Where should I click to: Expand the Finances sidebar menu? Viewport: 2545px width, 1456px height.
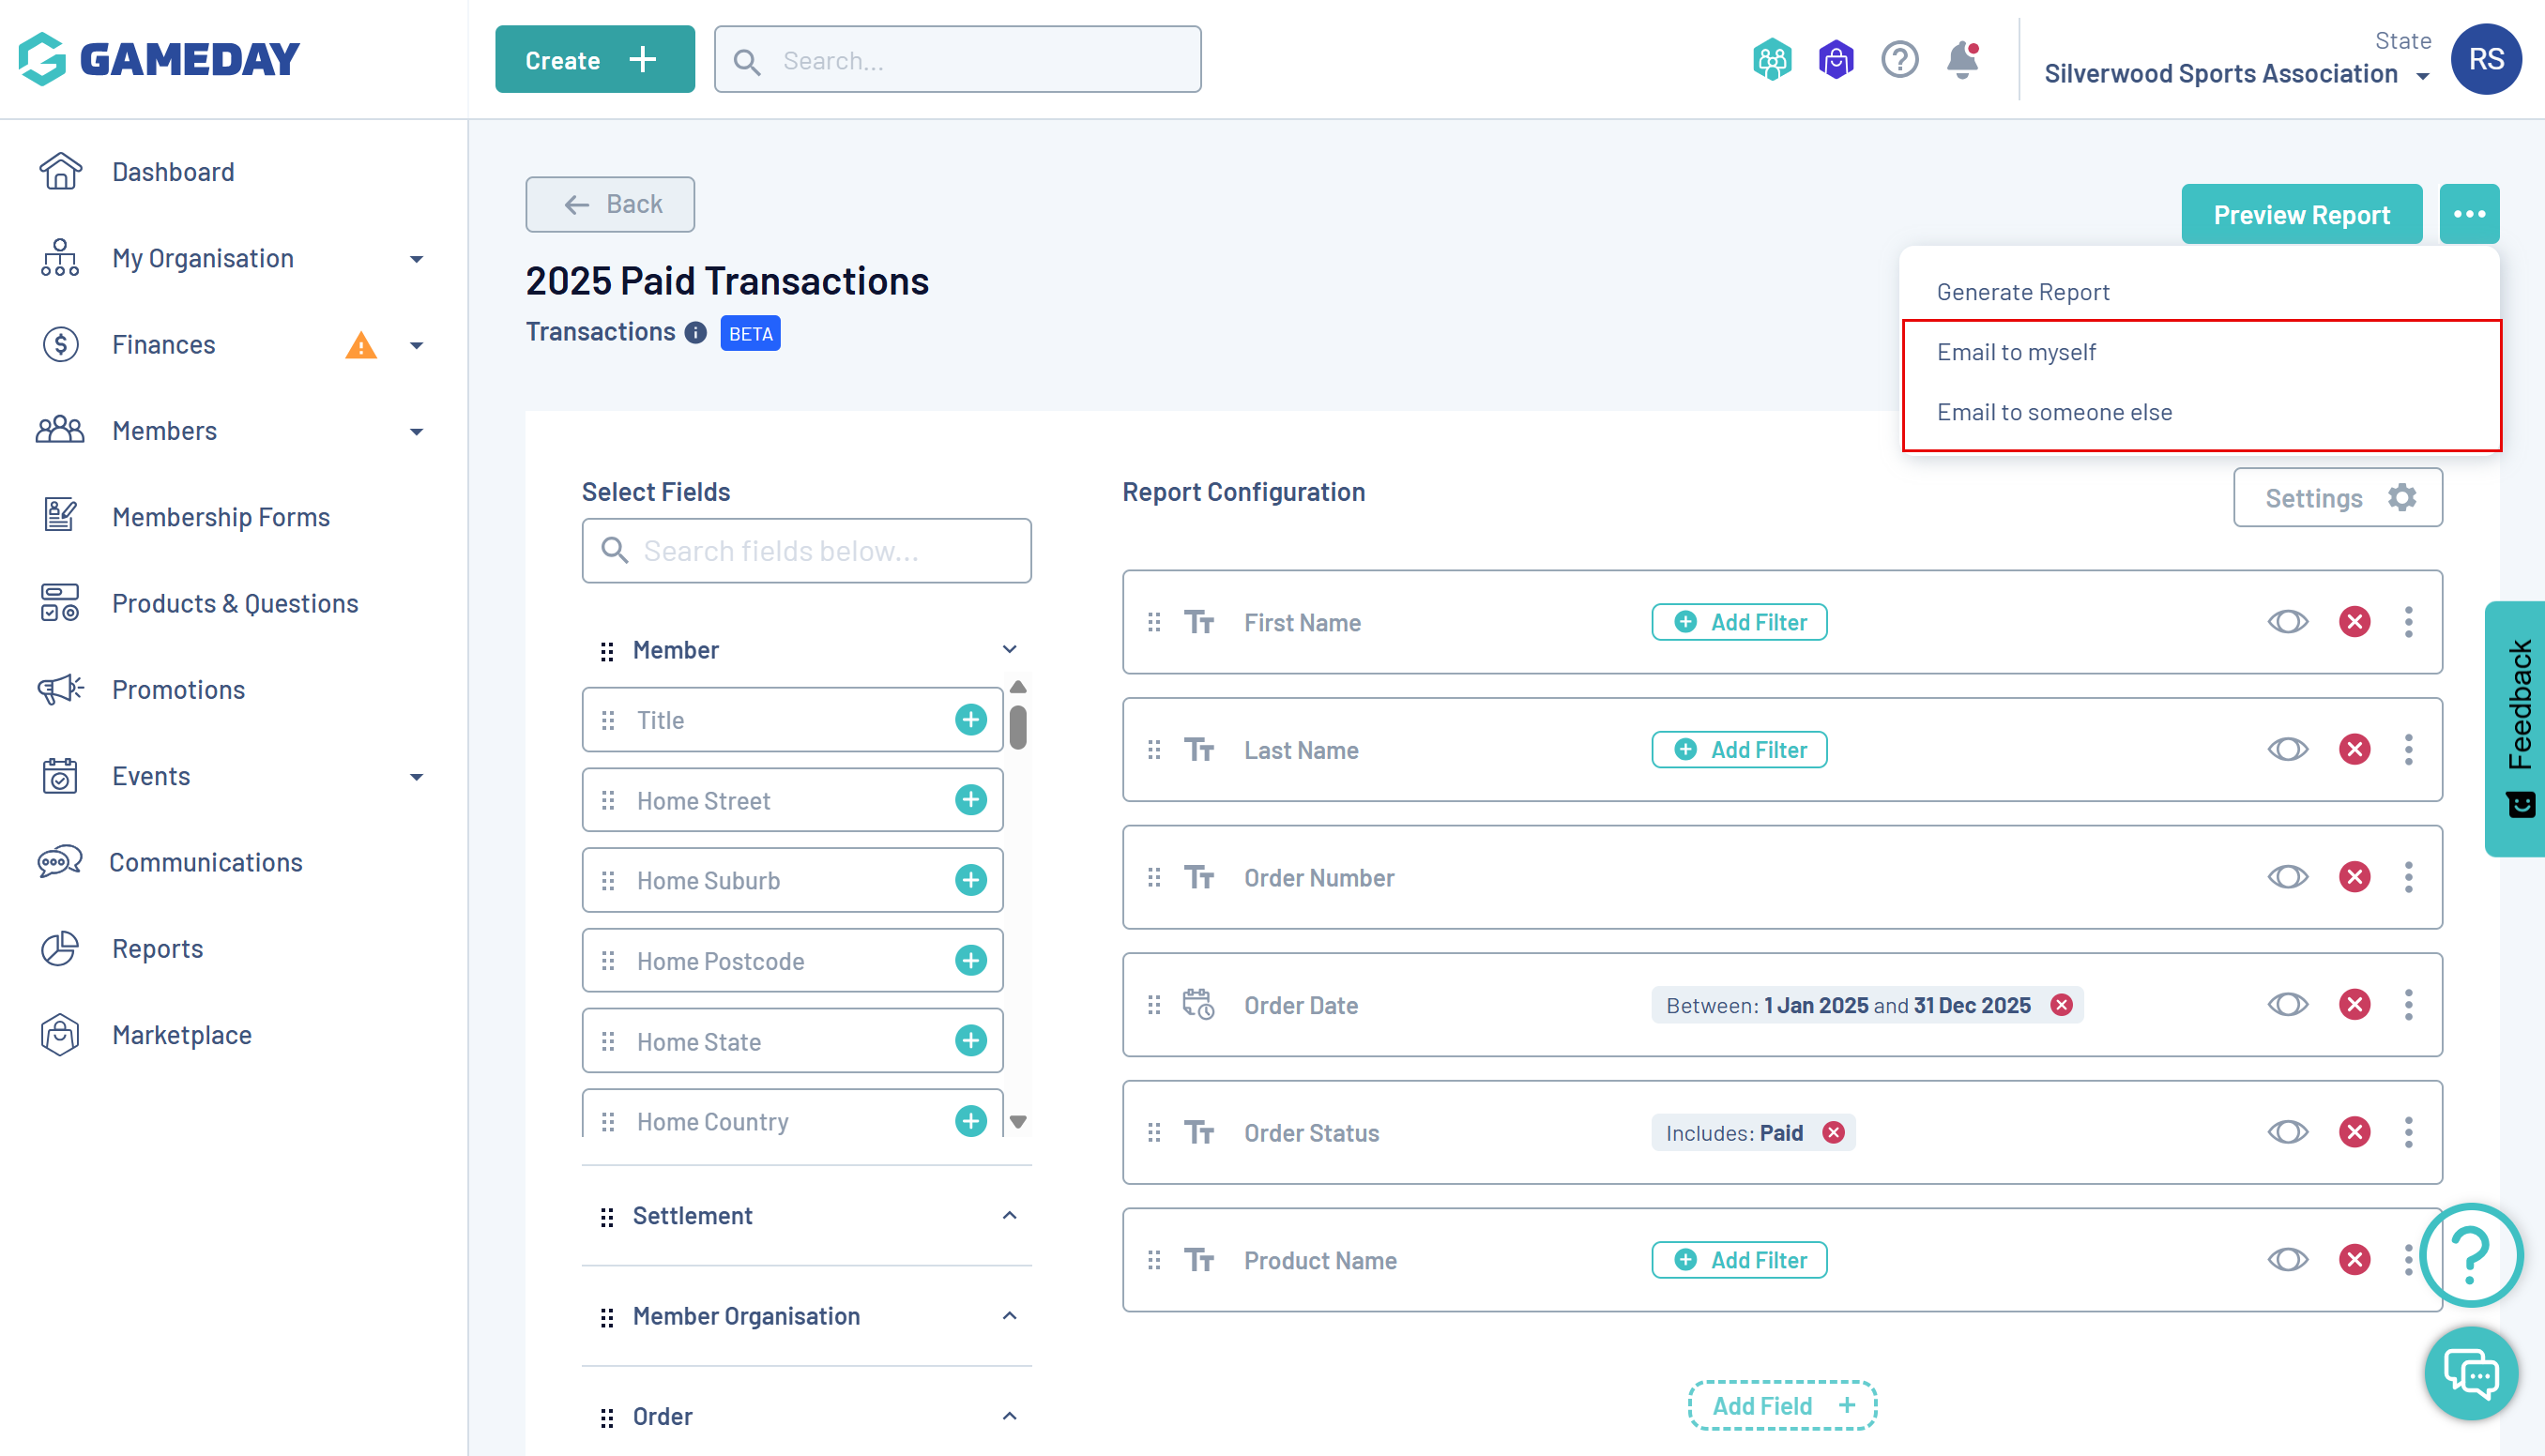pyautogui.click(x=417, y=345)
